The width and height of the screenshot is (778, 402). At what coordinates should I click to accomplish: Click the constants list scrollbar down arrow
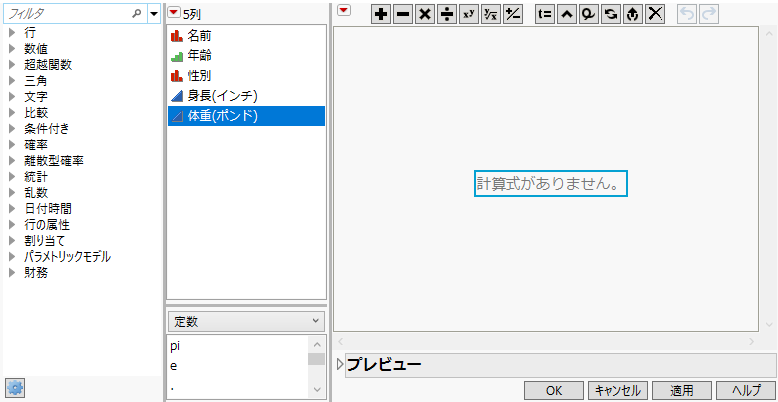[x=318, y=390]
